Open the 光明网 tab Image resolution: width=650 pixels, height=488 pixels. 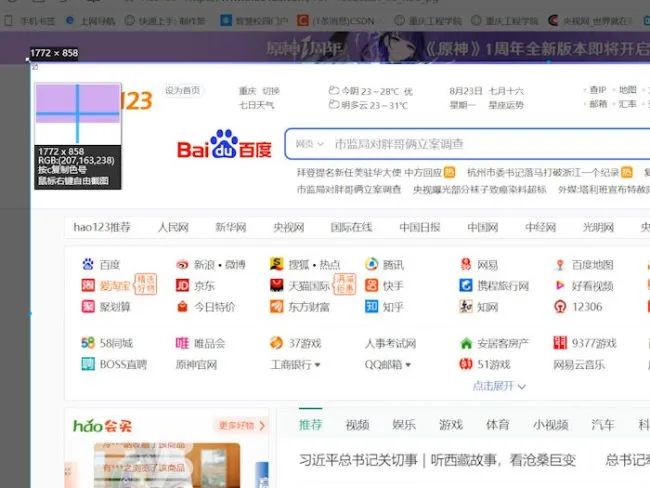click(x=598, y=227)
